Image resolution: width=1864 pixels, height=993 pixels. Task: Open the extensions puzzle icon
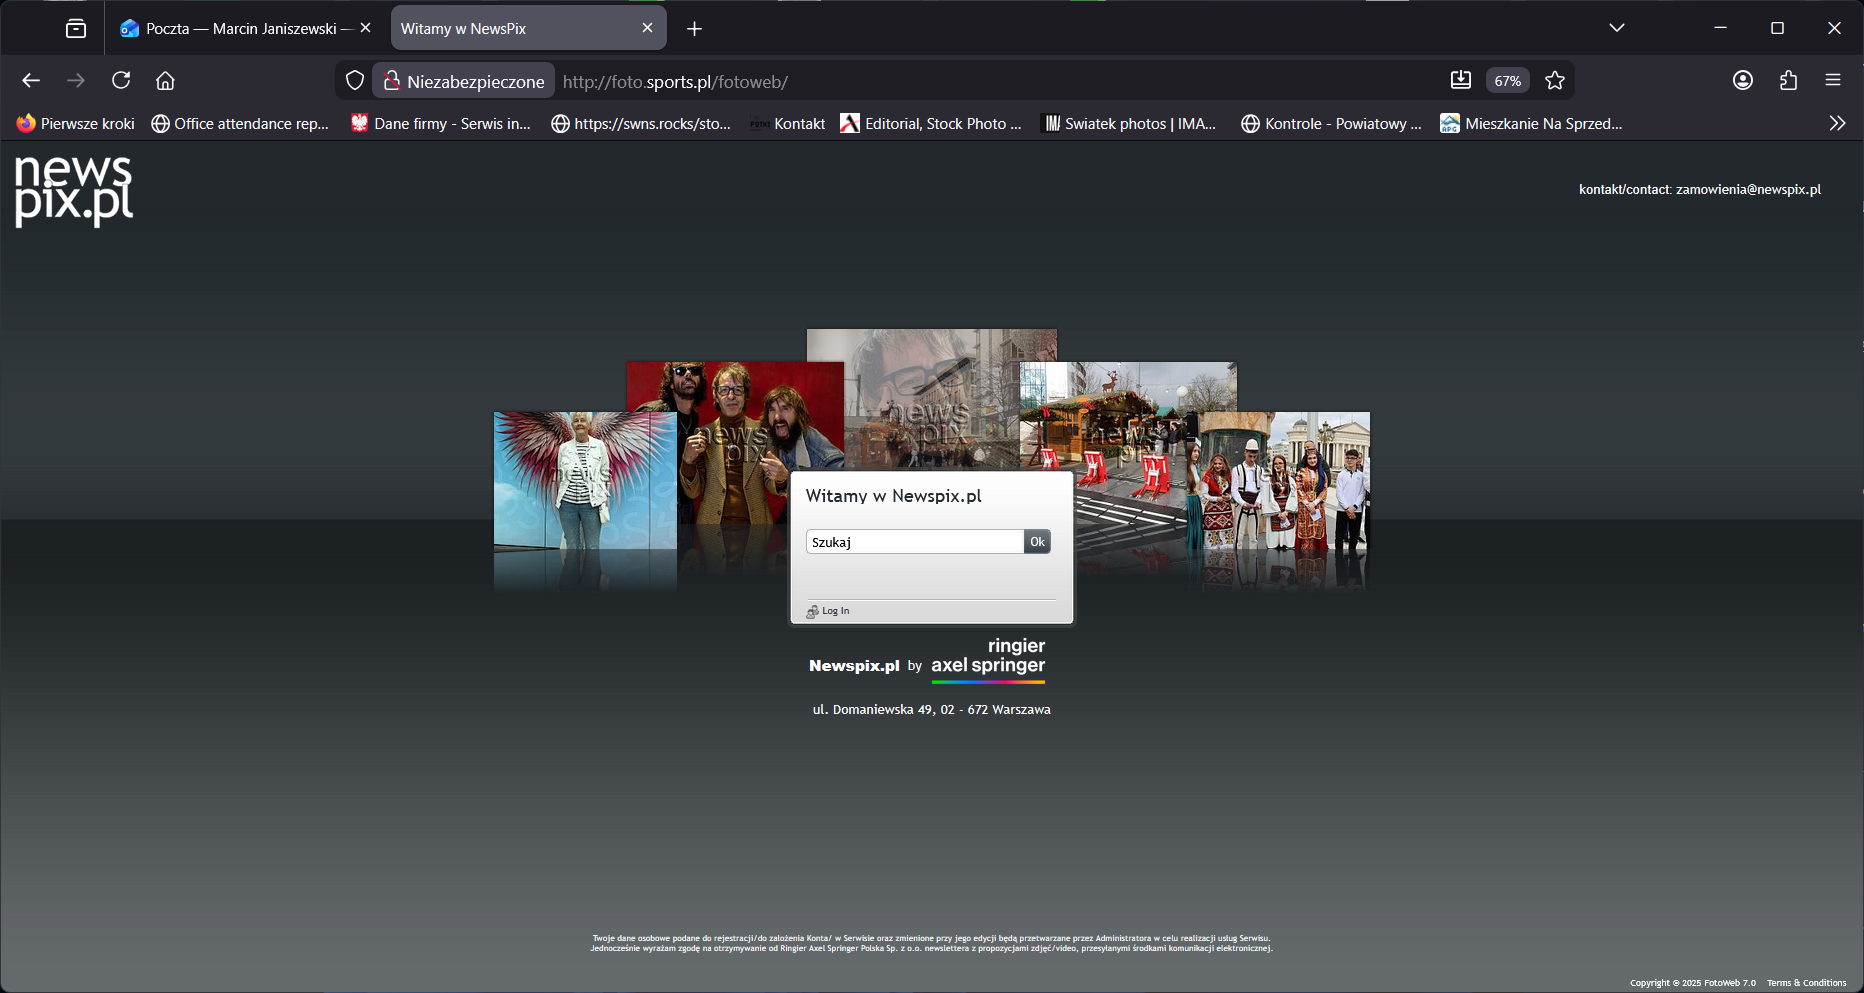[1788, 81]
